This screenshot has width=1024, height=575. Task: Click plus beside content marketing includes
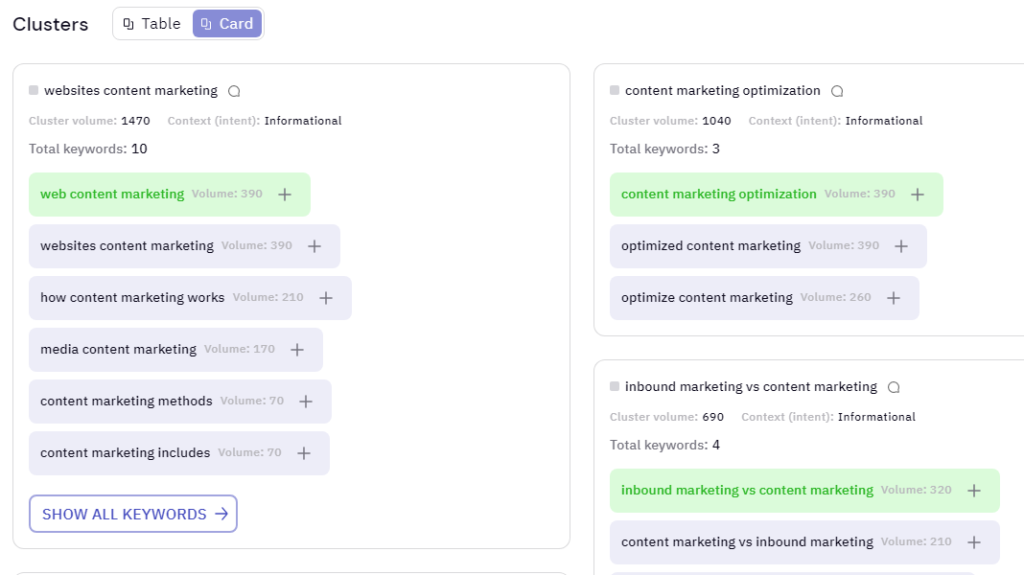(304, 453)
